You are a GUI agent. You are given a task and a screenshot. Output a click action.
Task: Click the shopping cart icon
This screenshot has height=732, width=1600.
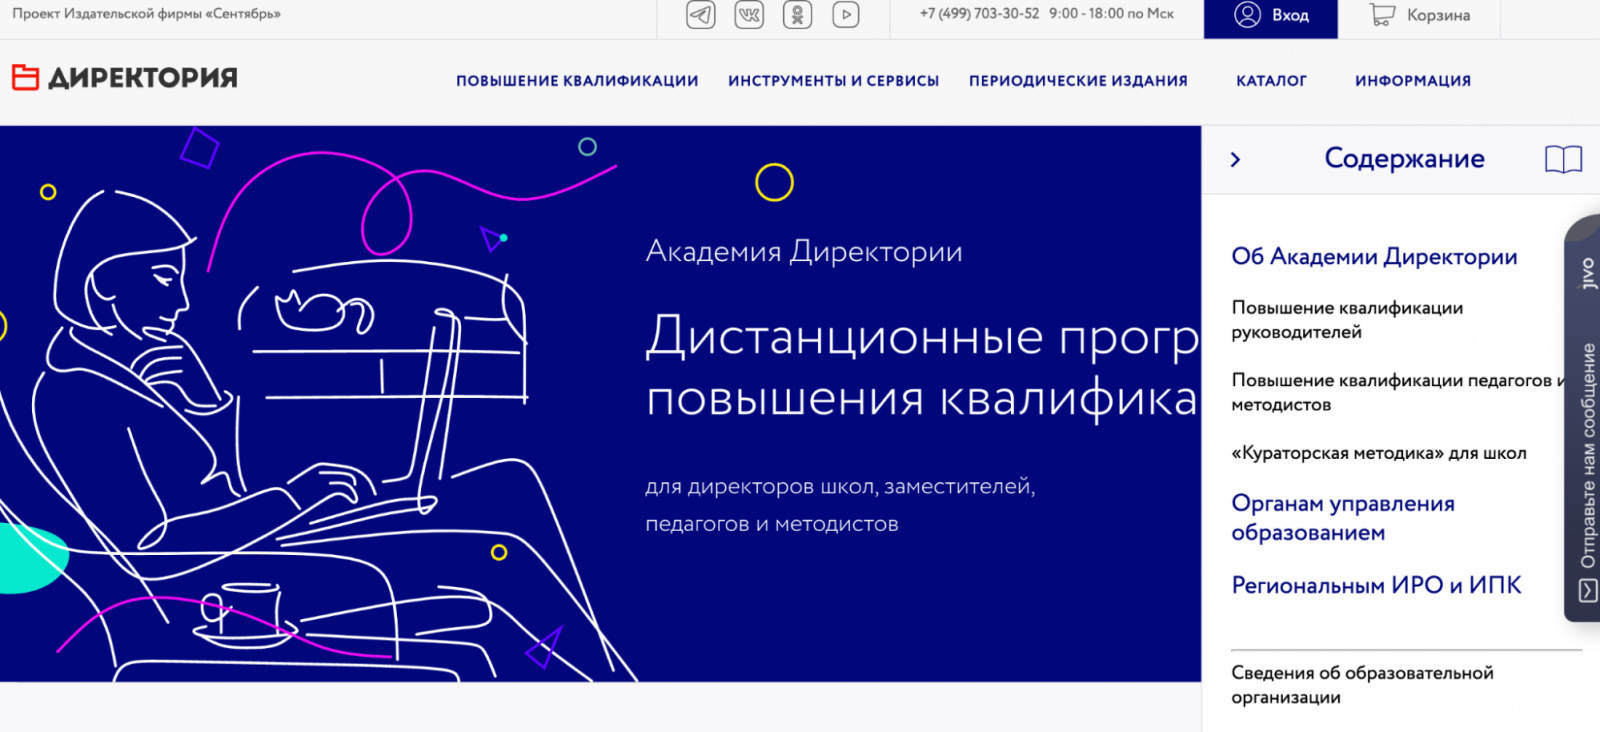tap(1382, 14)
